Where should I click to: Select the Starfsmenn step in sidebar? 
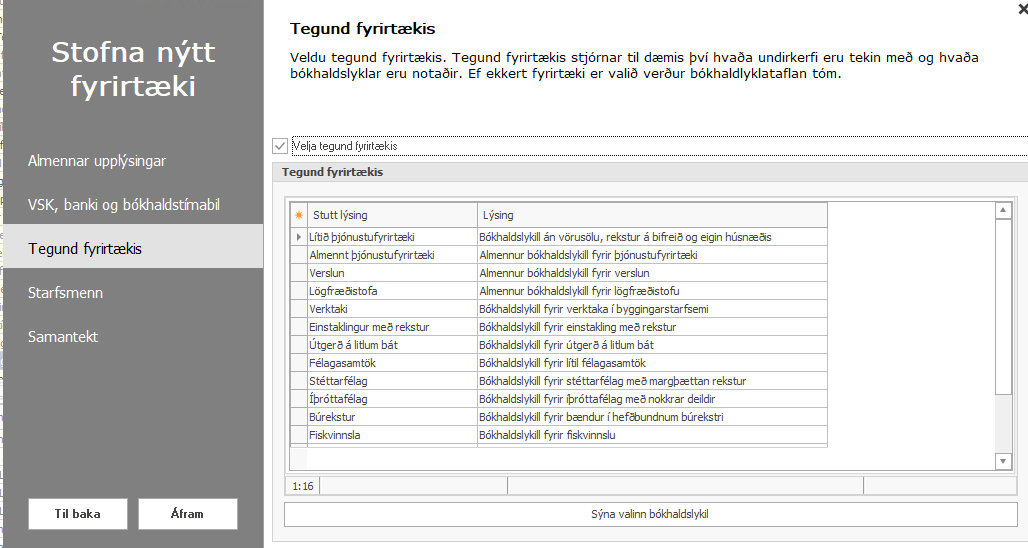66,293
